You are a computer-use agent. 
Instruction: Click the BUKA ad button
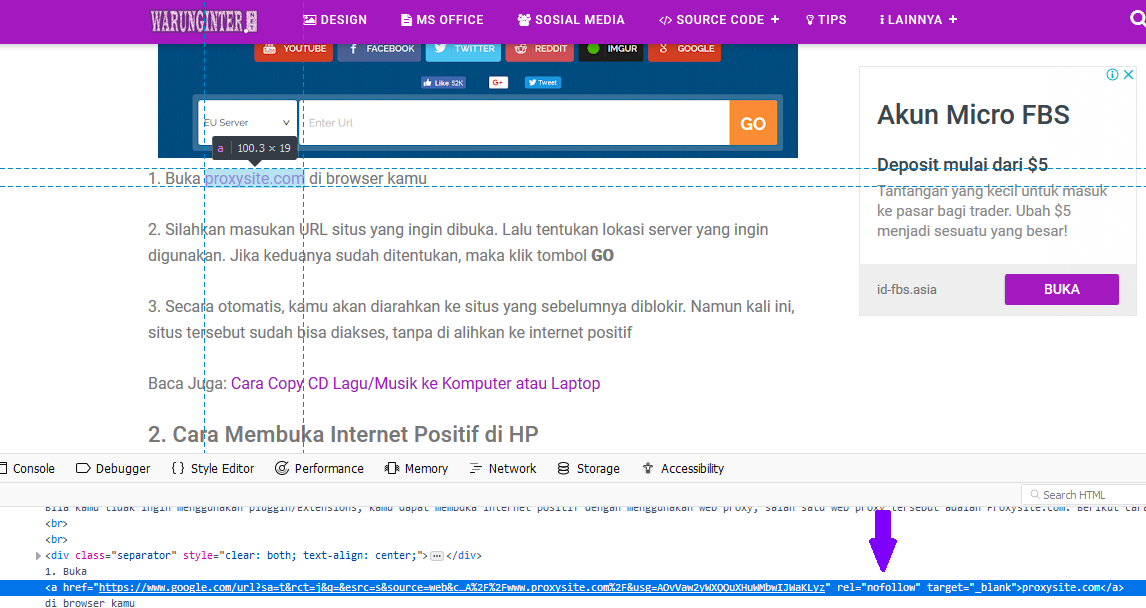point(1061,289)
